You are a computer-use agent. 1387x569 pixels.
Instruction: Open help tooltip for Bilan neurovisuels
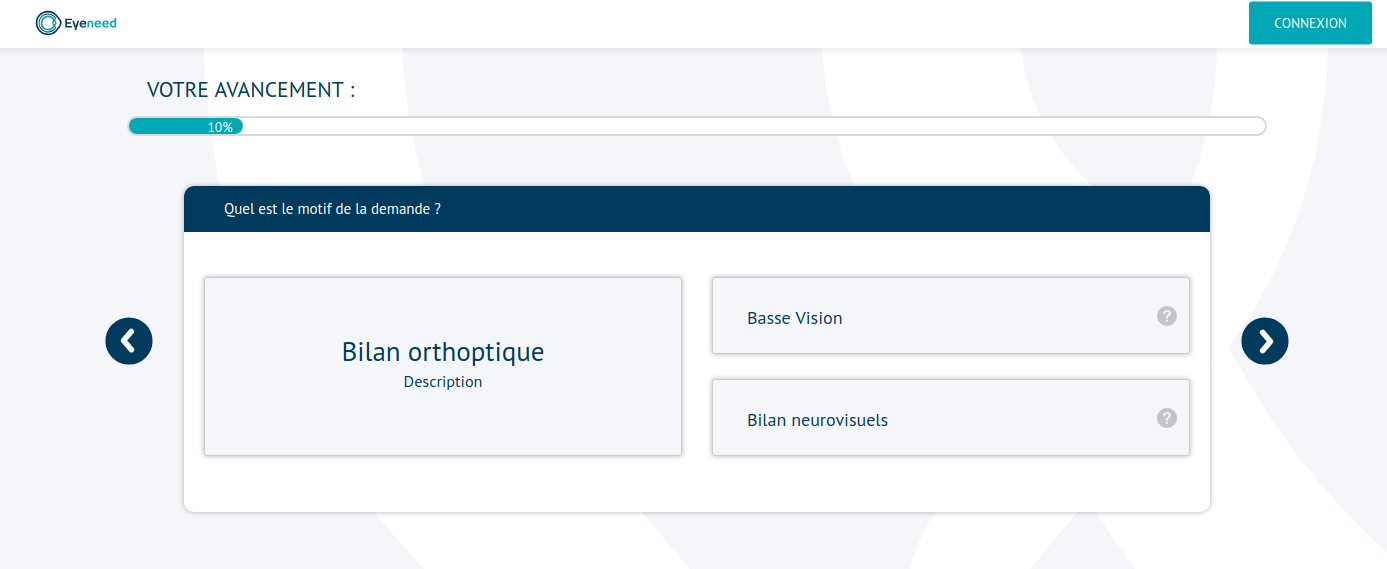pos(1167,418)
